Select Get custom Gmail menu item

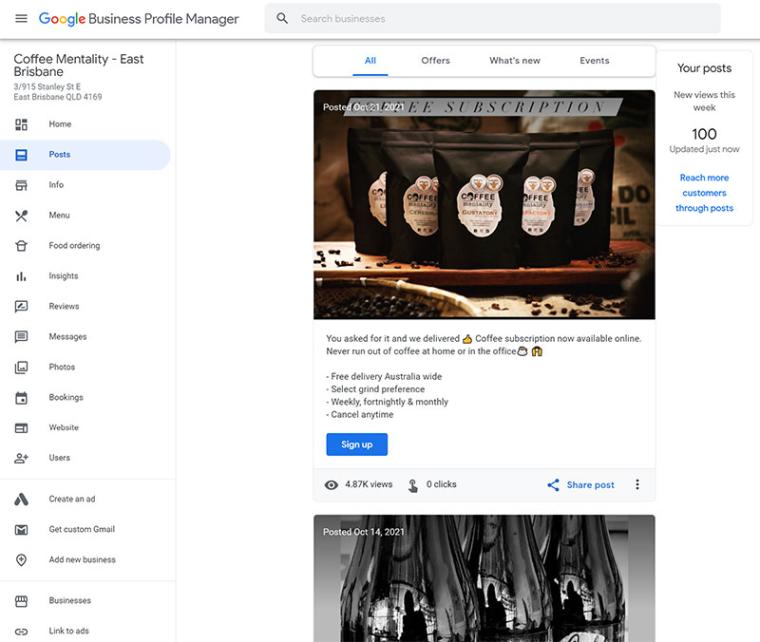[81, 529]
